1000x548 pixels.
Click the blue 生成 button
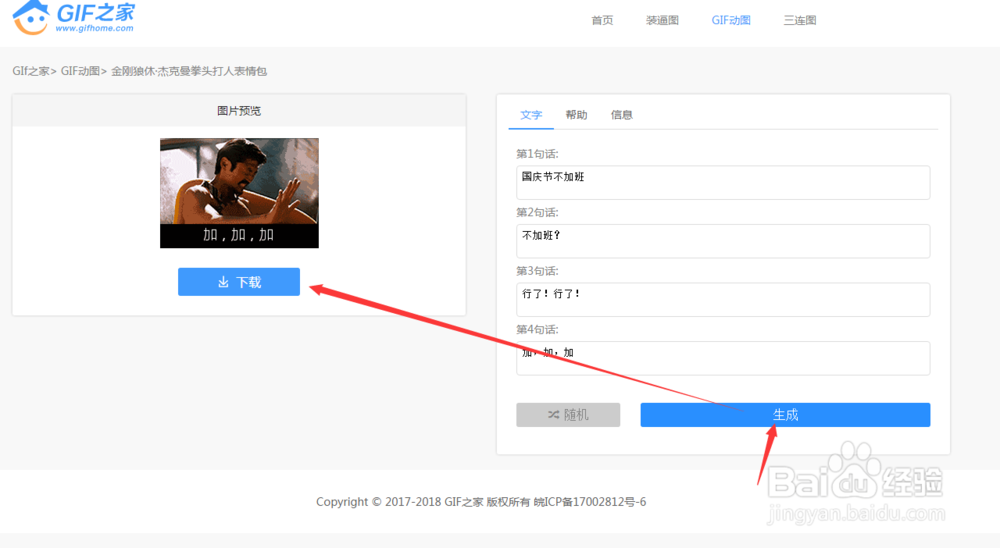[785, 415]
